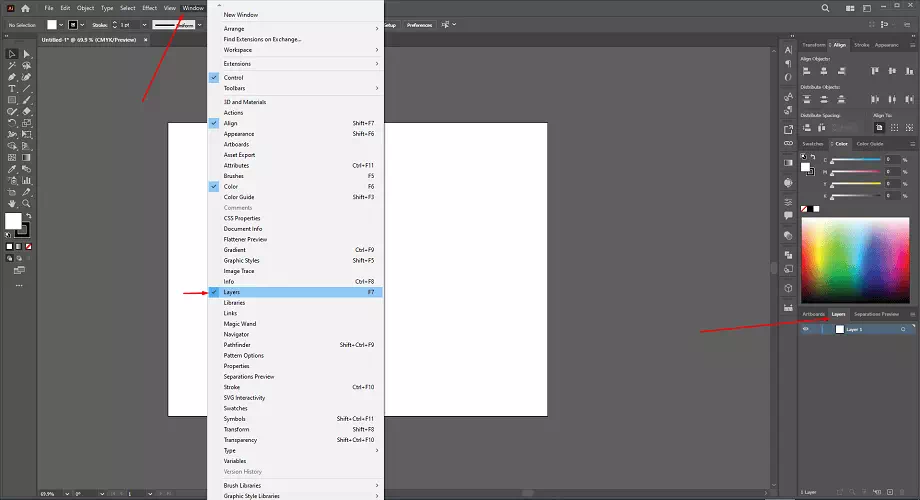
Task: Click the Cyan color slider
Action: tap(856, 160)
